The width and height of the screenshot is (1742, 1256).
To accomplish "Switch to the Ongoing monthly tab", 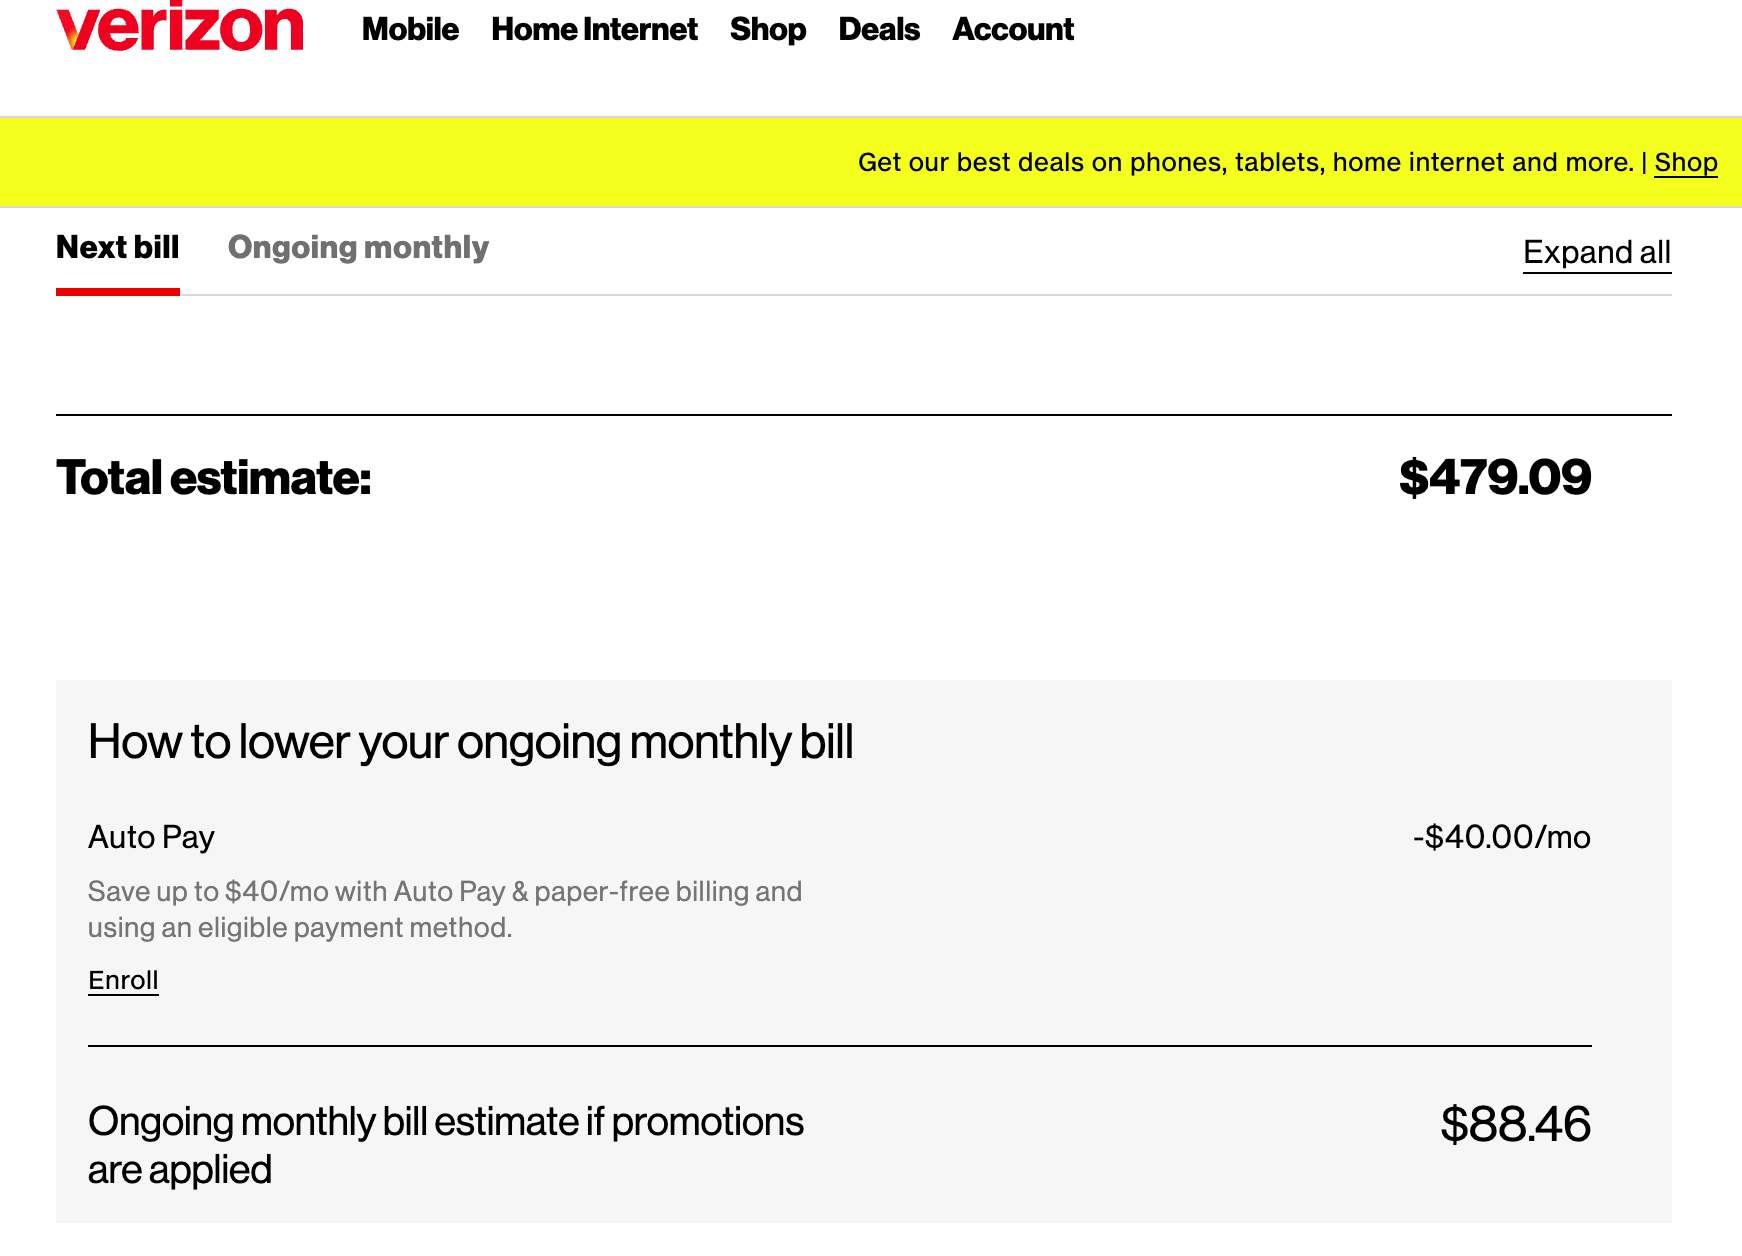I will pyautogui.click(x=358, y=248).
